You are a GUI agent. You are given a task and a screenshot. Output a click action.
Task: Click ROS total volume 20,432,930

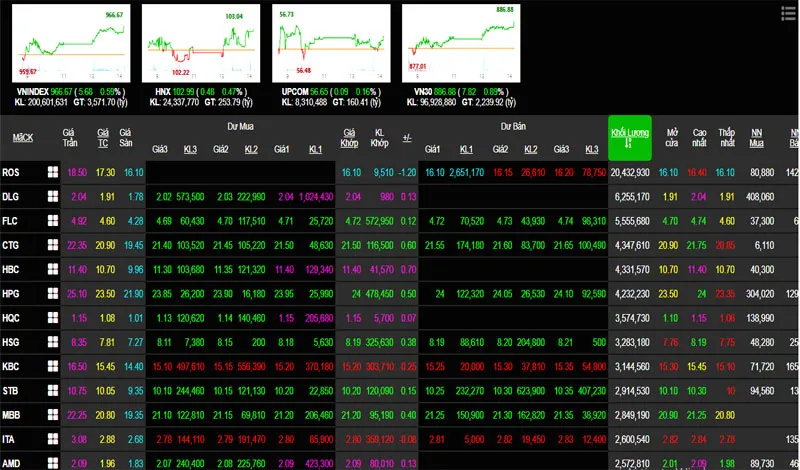click(632, 172)
